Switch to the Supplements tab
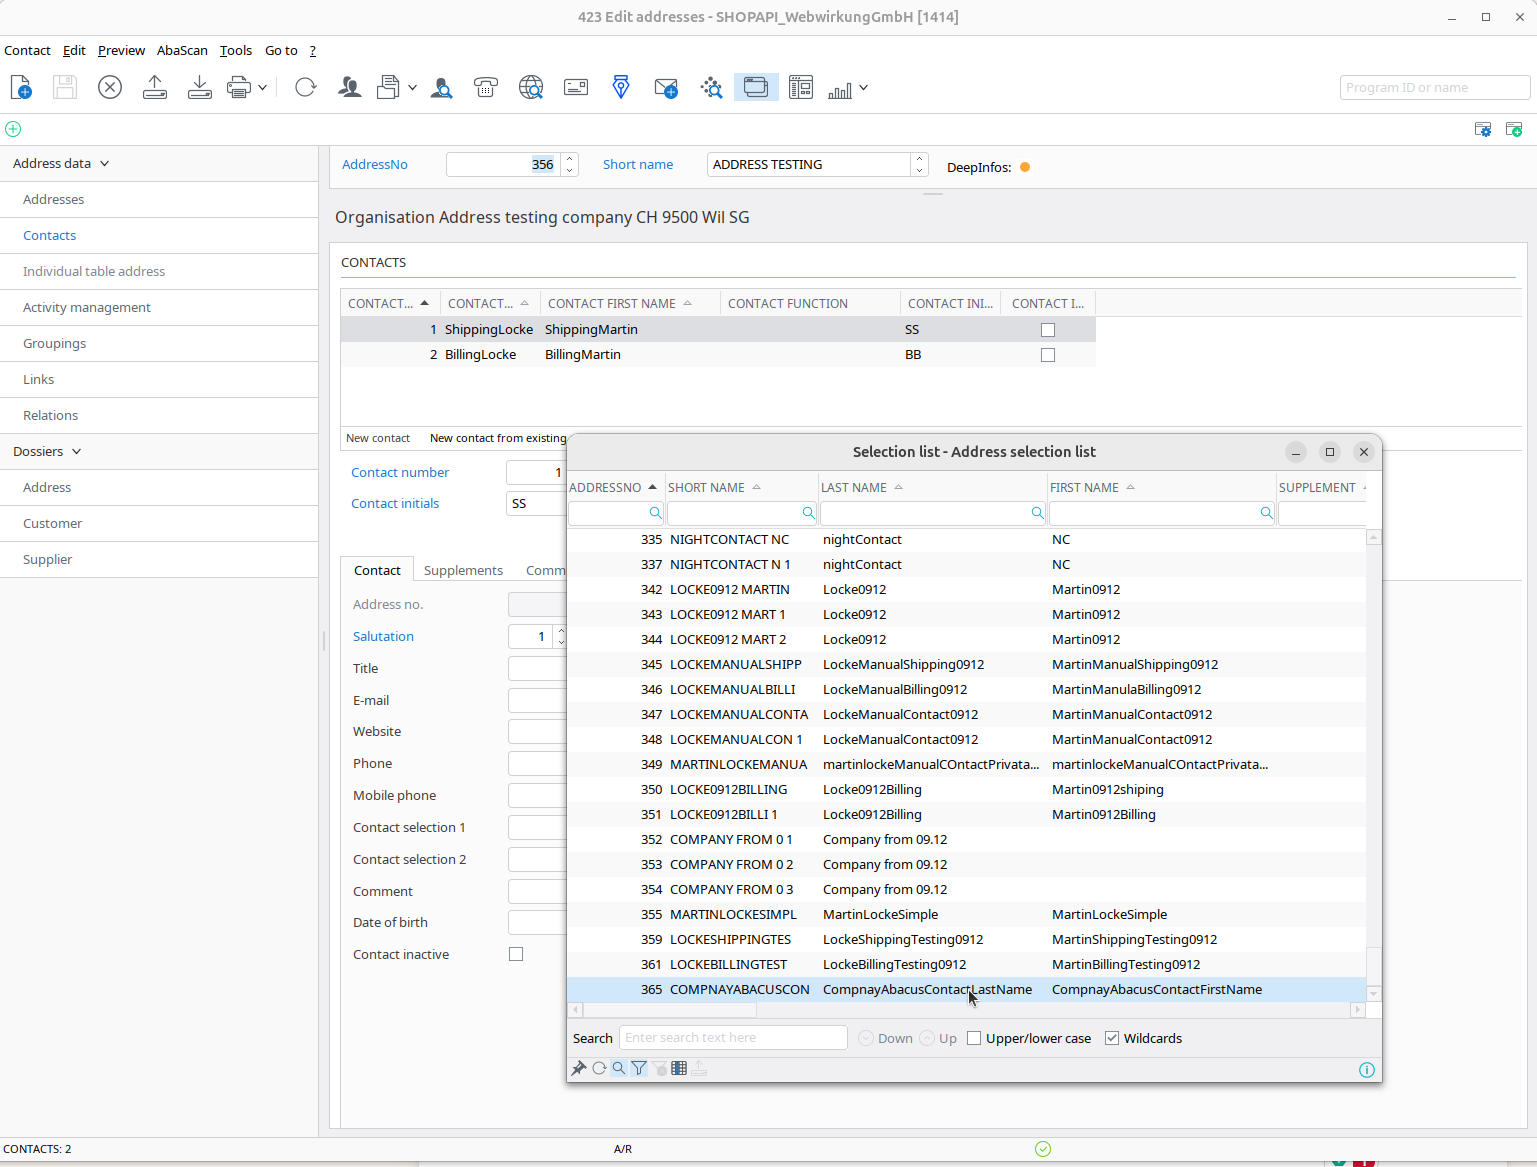The height and width of the screenshot is (1167, 1537). tap(463, 570)
